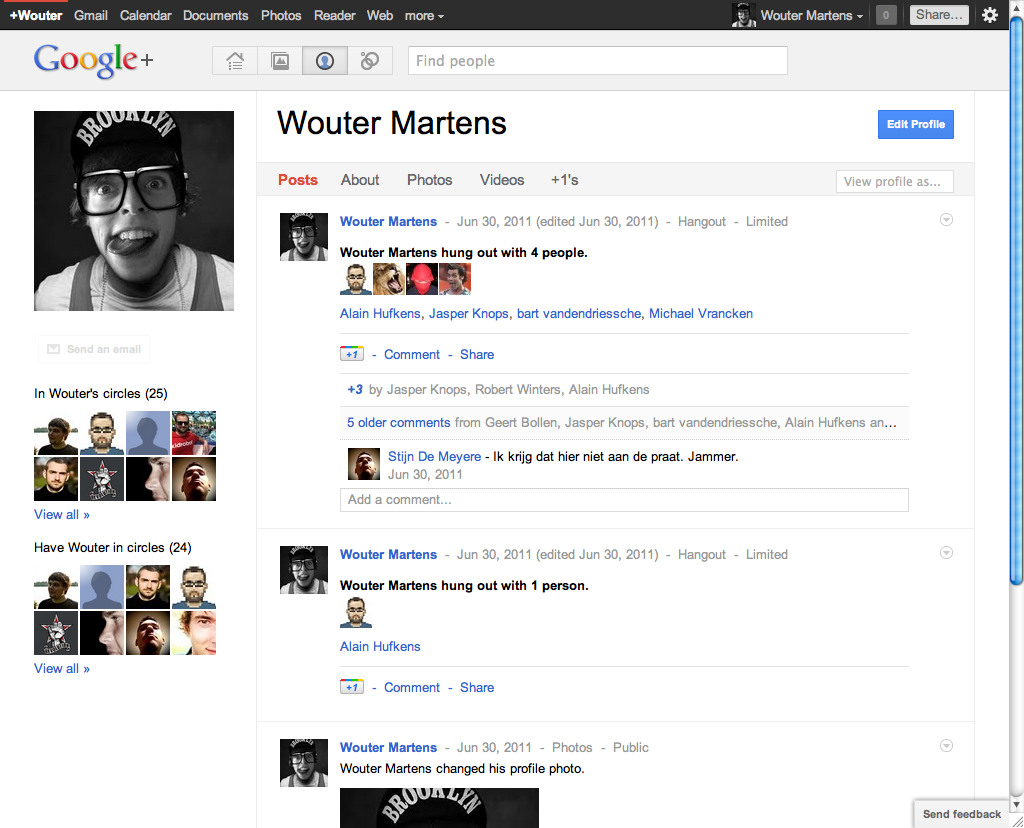Expand 5 older comments
The width and height of the screenshot is (1024, 828).
pyautogui.click(x=398, y=422)
